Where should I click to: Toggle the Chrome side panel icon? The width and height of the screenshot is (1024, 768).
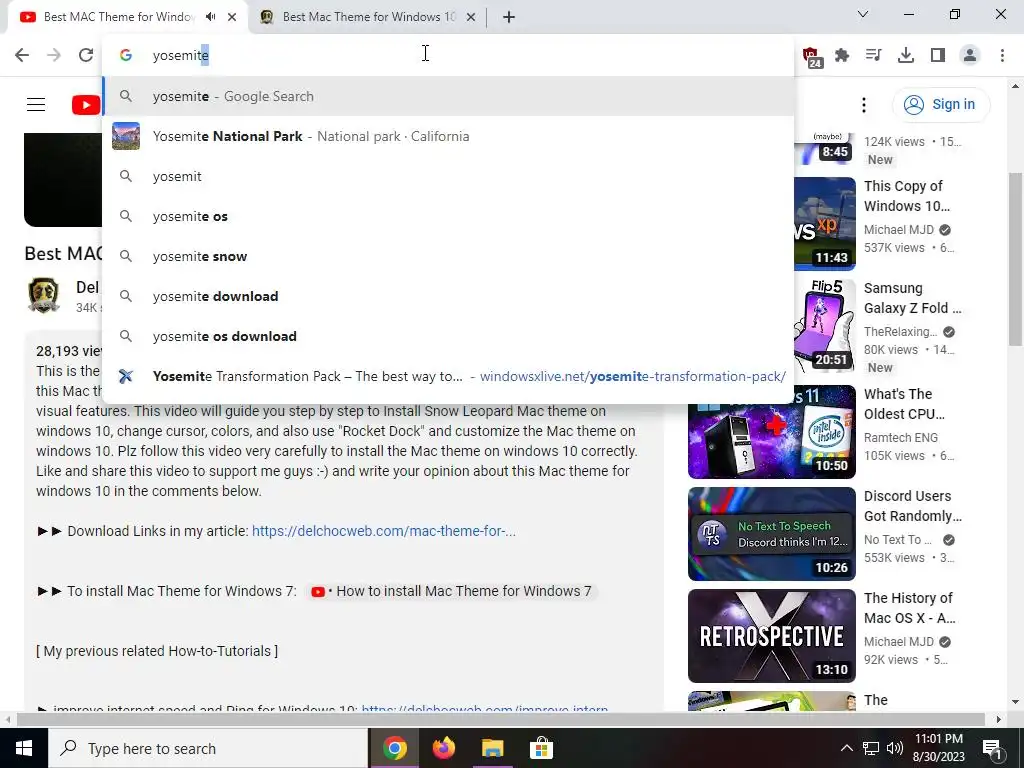(938, 56)
